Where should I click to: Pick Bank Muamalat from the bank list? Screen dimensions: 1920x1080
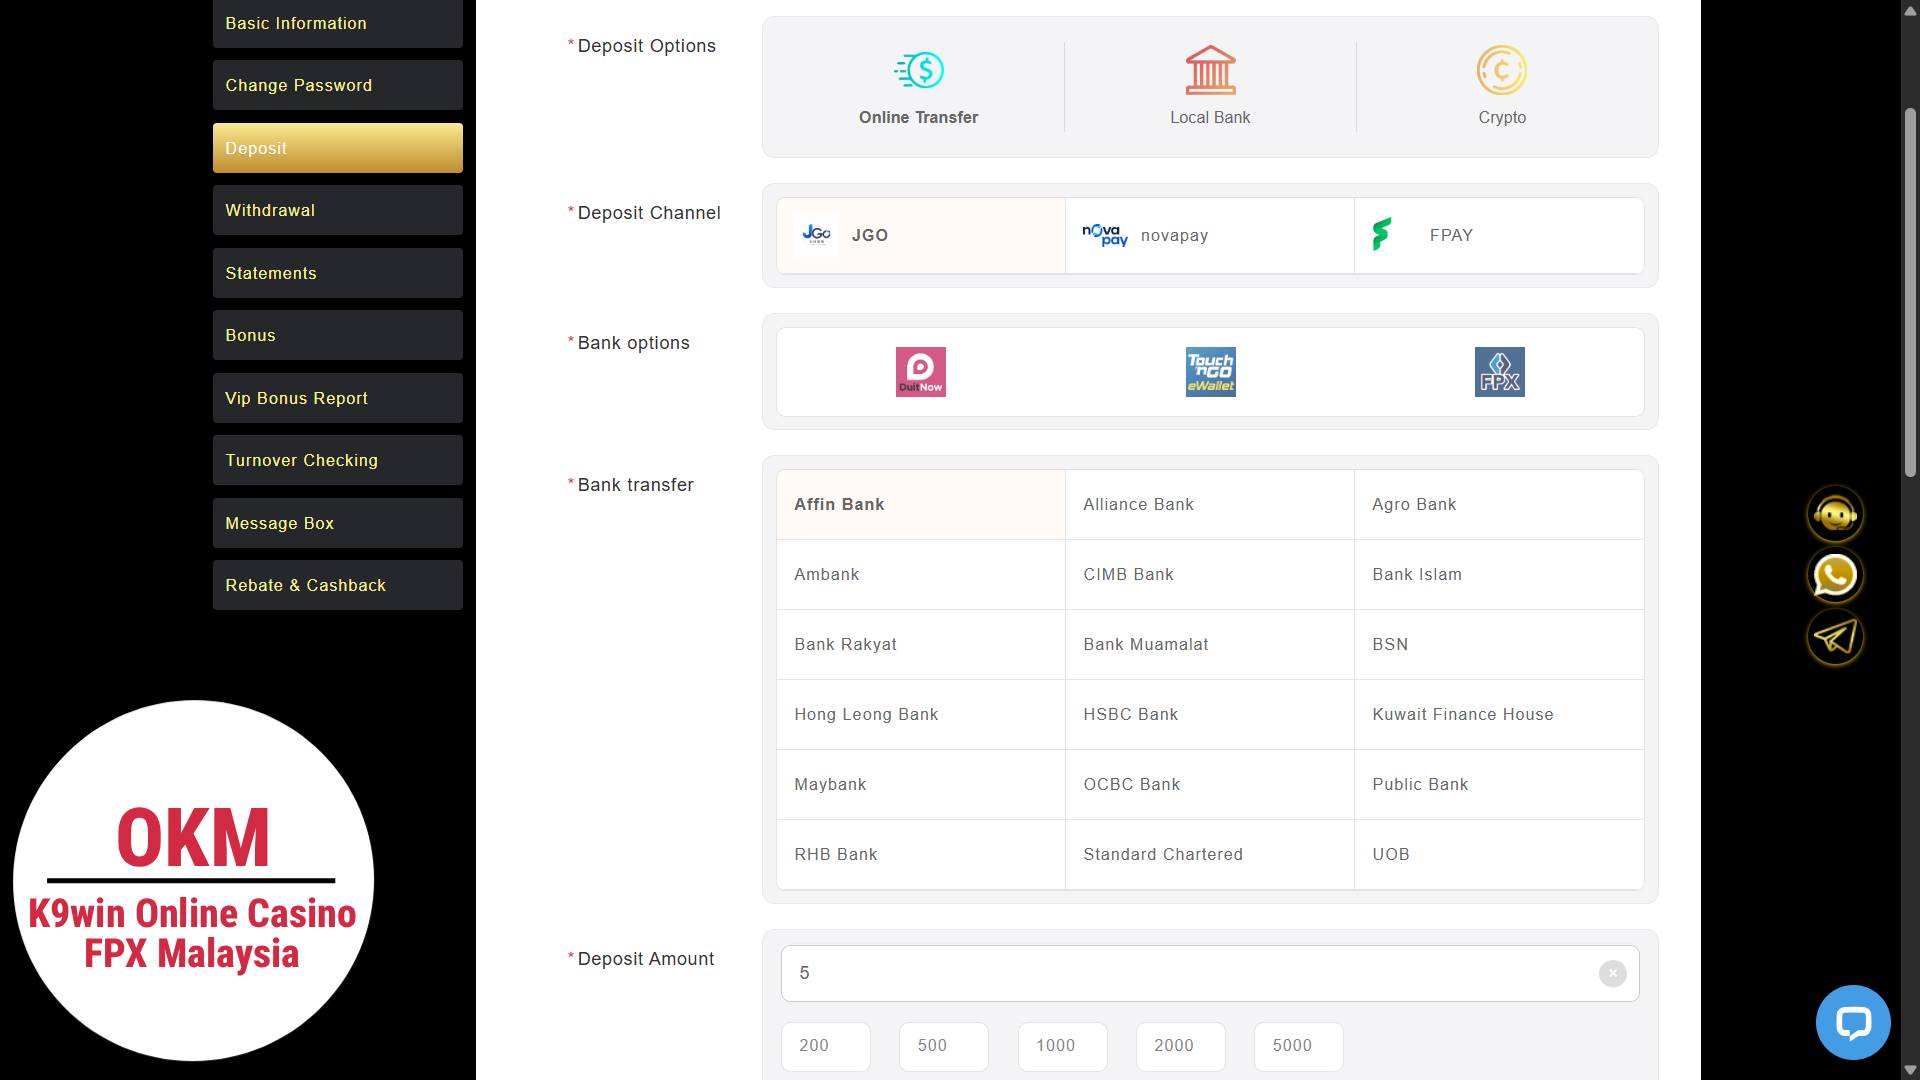1210,645
